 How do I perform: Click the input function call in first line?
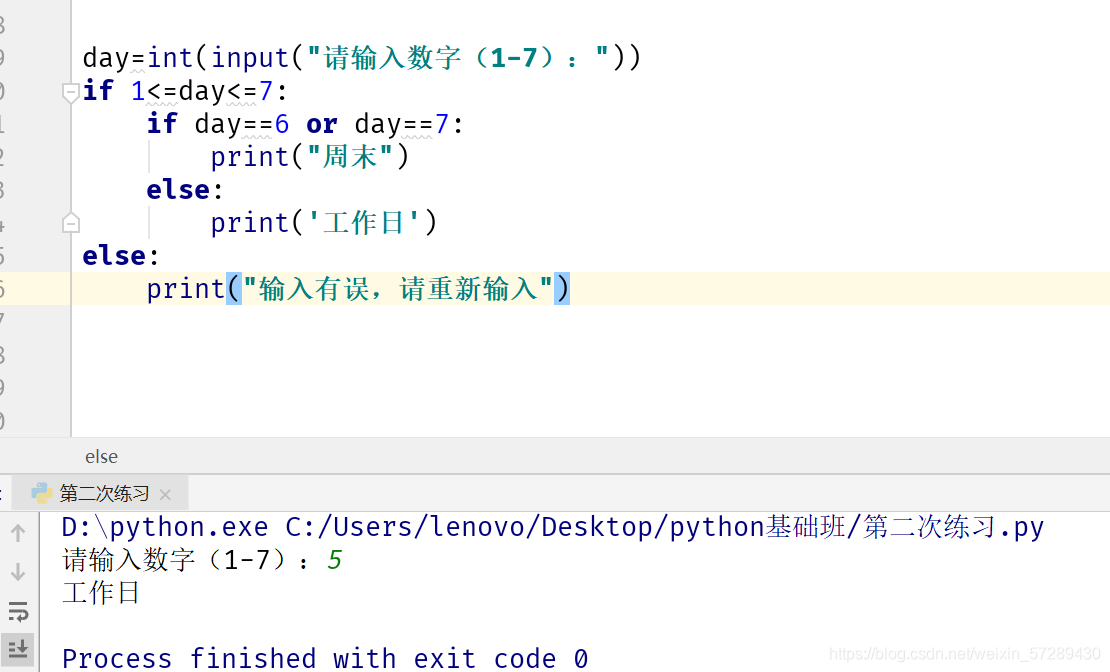(x=250, y=58)
